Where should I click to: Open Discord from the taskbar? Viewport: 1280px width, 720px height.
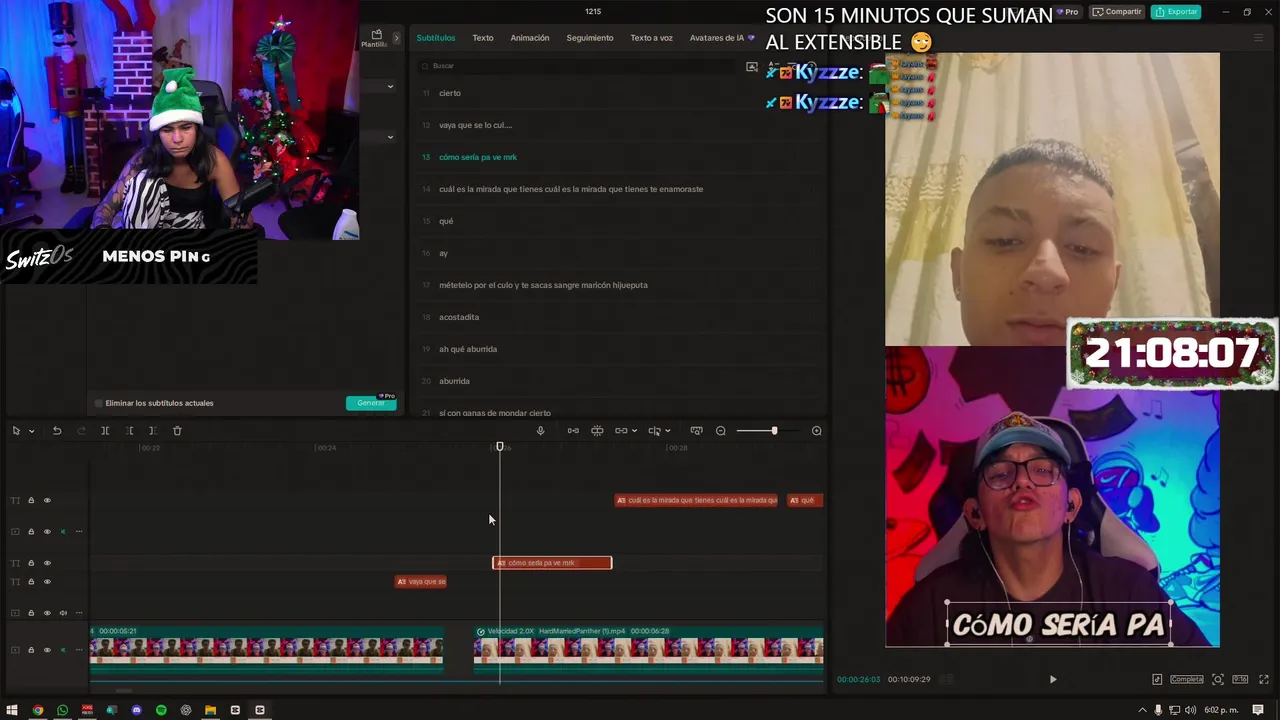coord(137,710)
